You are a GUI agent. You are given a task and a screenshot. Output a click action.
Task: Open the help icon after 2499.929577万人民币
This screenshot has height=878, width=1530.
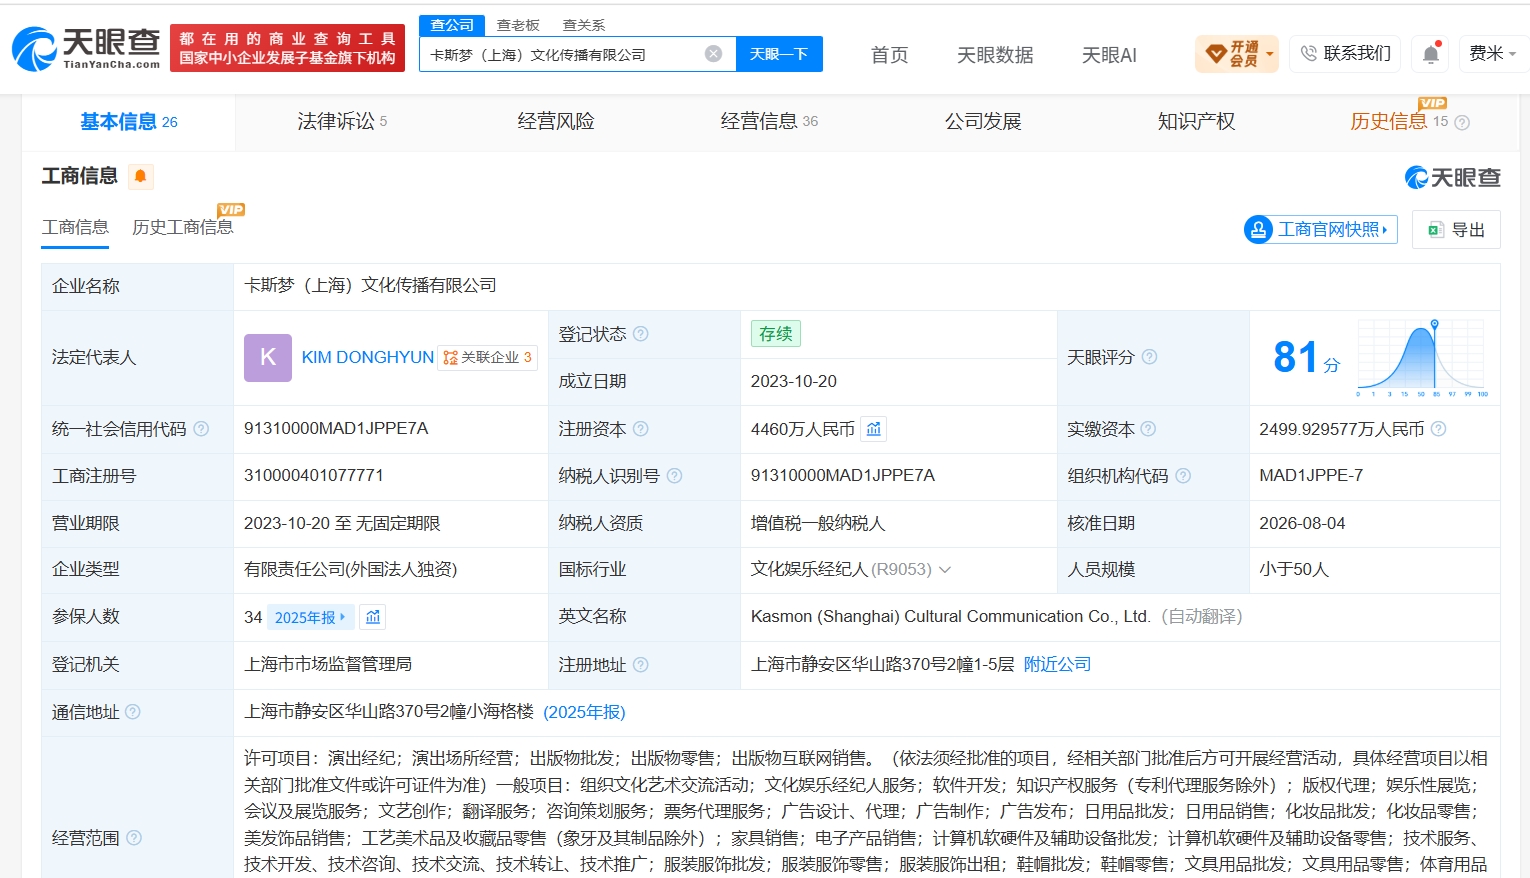click(x=1438, y=429)
